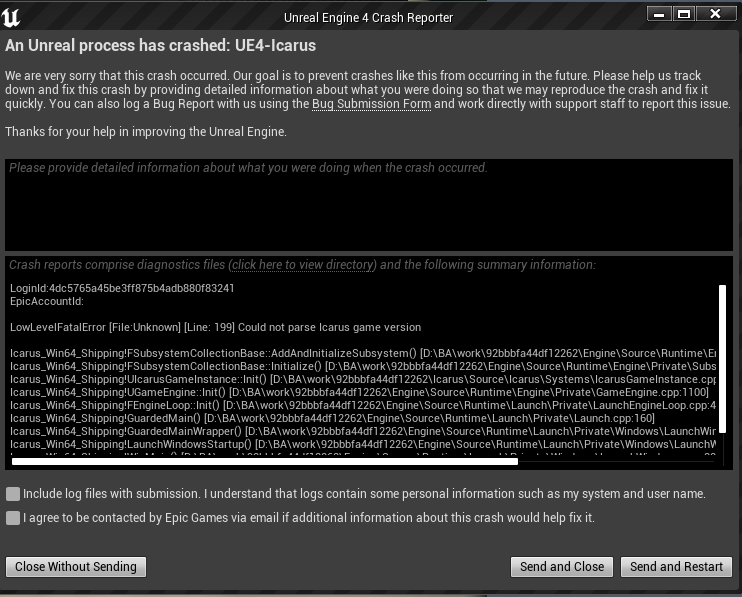
Task: Click the EpicAccountId line
Action: (x=47, y=301)
